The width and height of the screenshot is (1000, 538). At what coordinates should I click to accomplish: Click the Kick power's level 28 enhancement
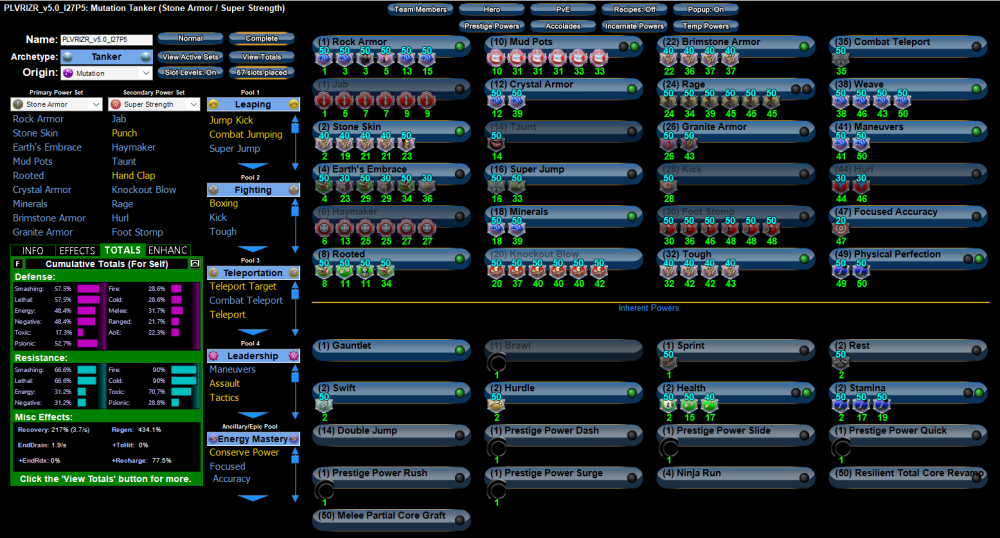(x=668, y=187)
